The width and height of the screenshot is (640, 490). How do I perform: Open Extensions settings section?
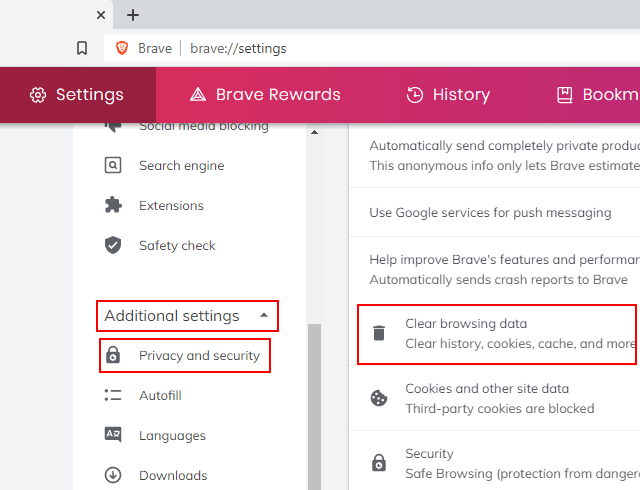(171, 205)
